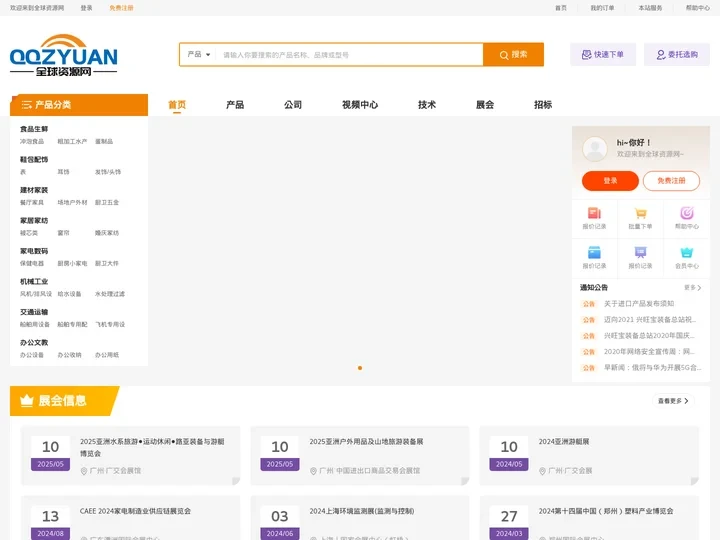Focus the product name search input field
The image size is (720, 540).
[349, 55]
